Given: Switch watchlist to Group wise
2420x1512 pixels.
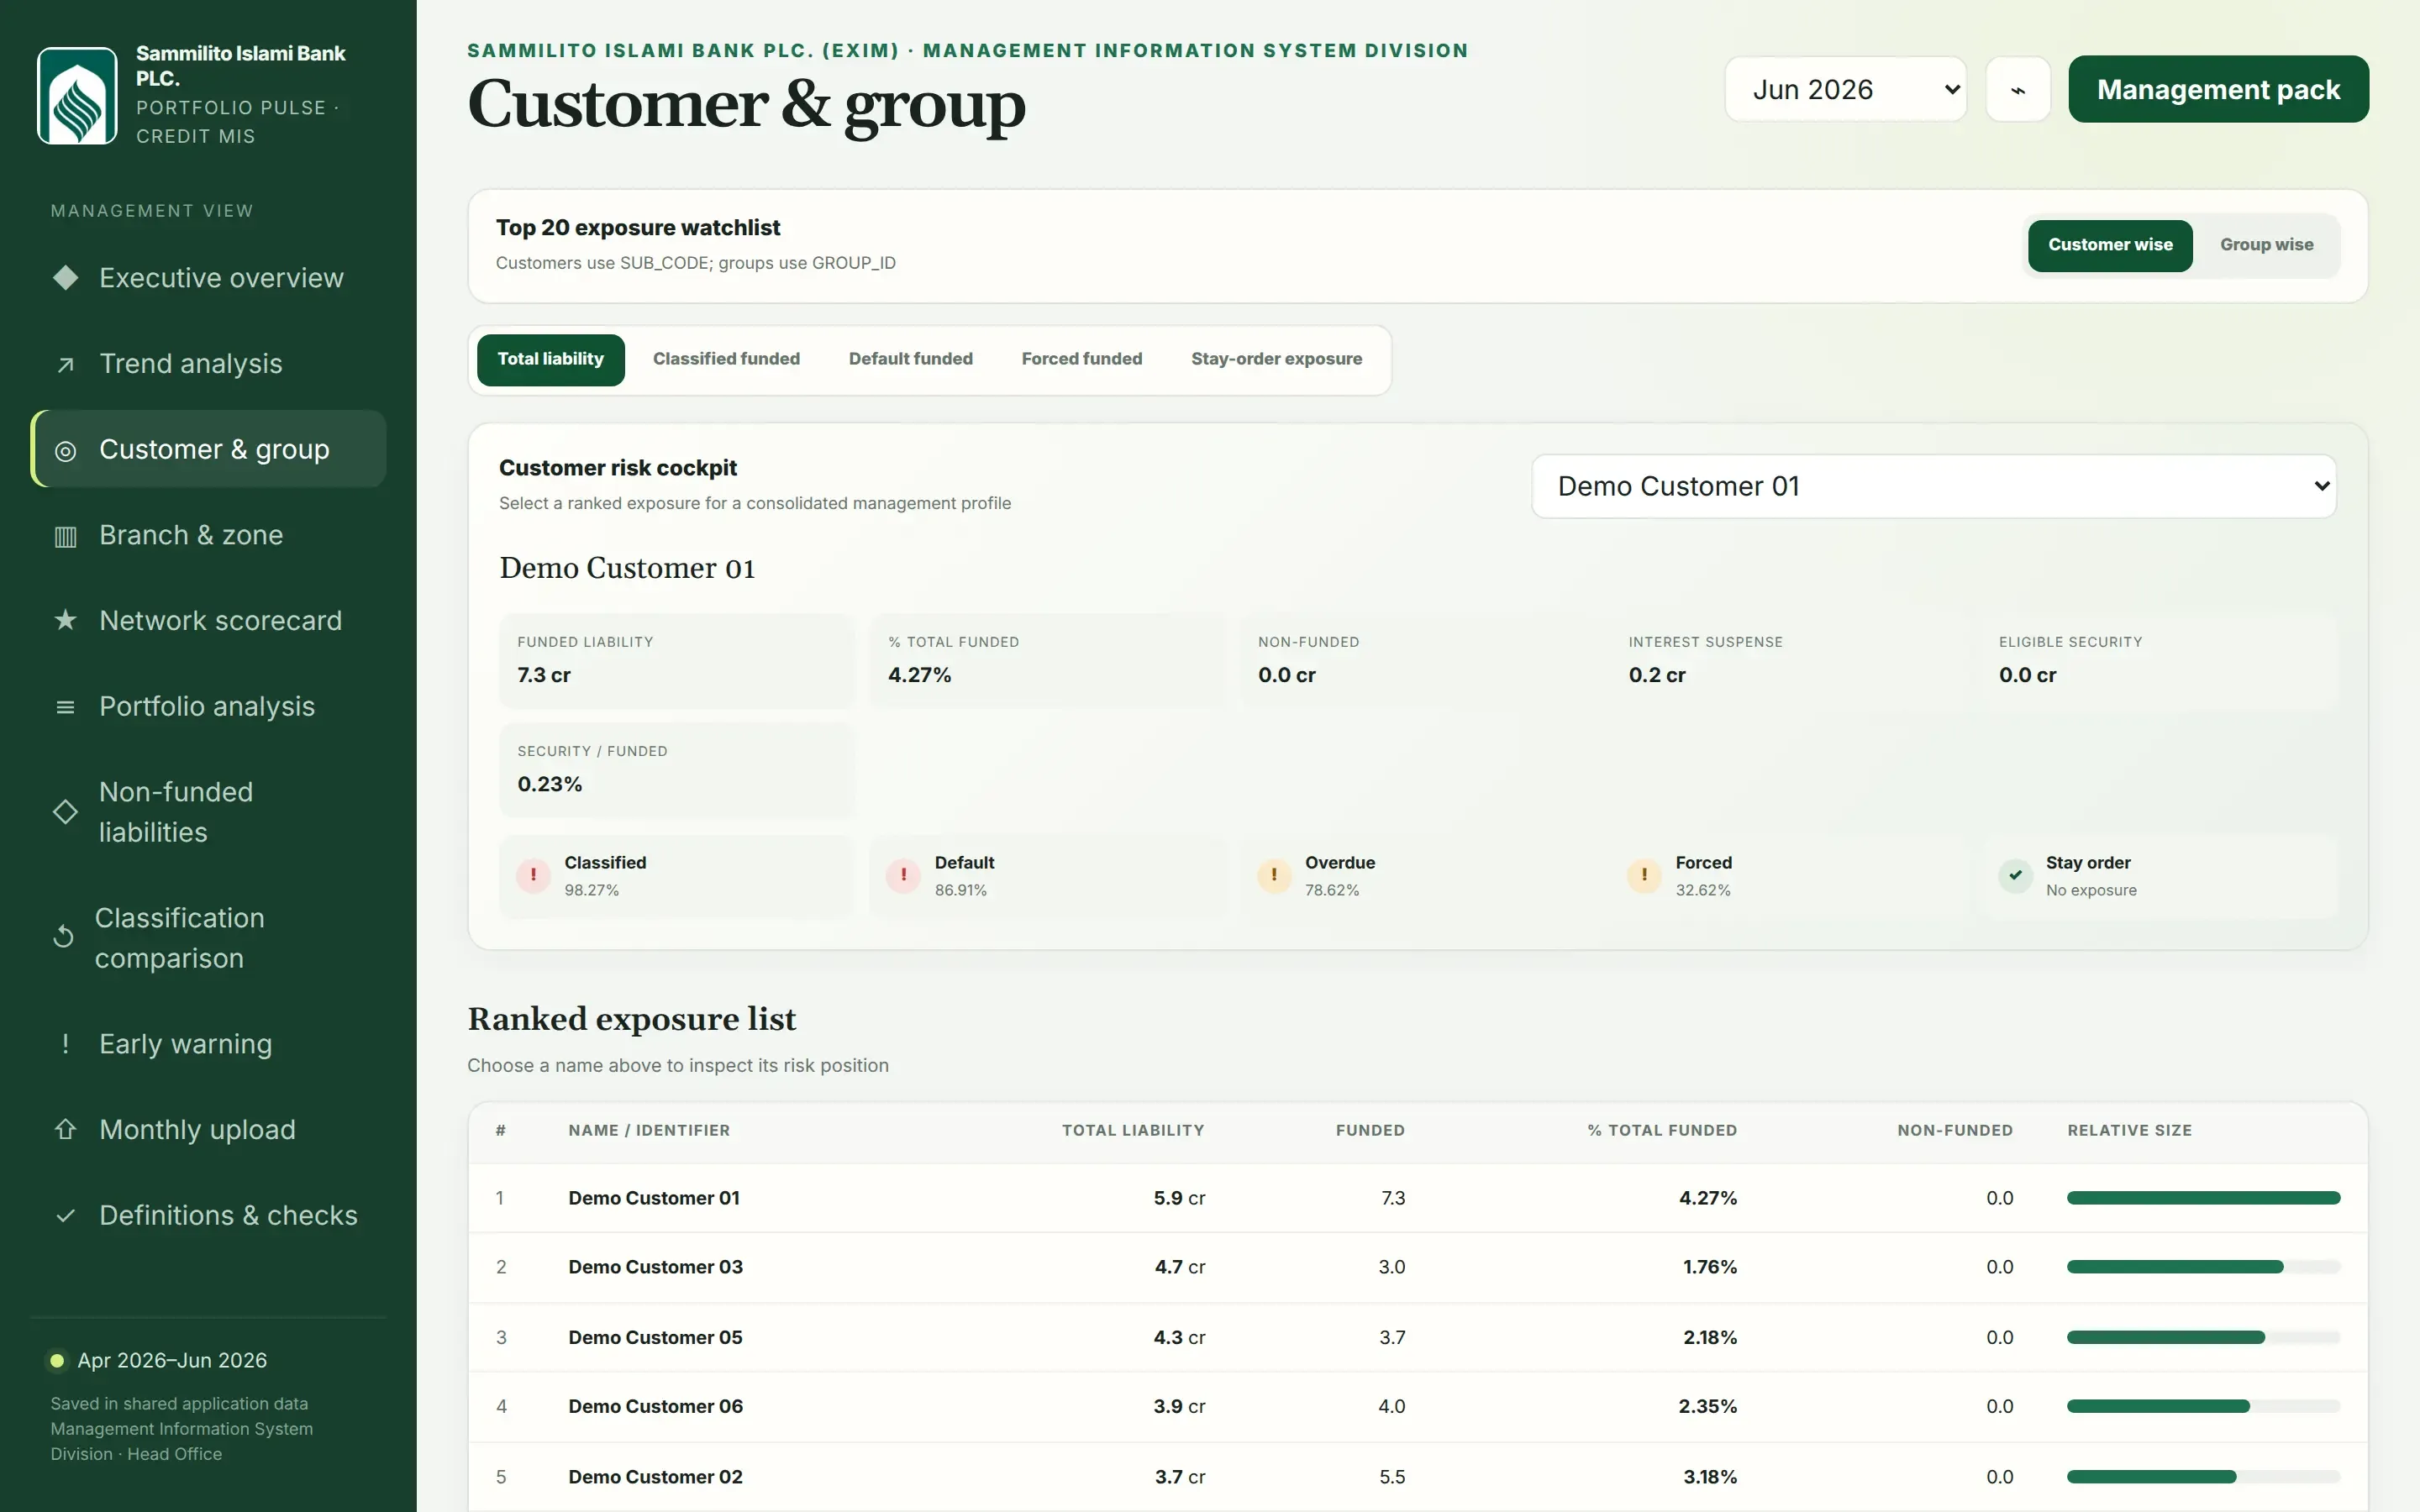Looking at the screenshot, I should point(2266,245).
